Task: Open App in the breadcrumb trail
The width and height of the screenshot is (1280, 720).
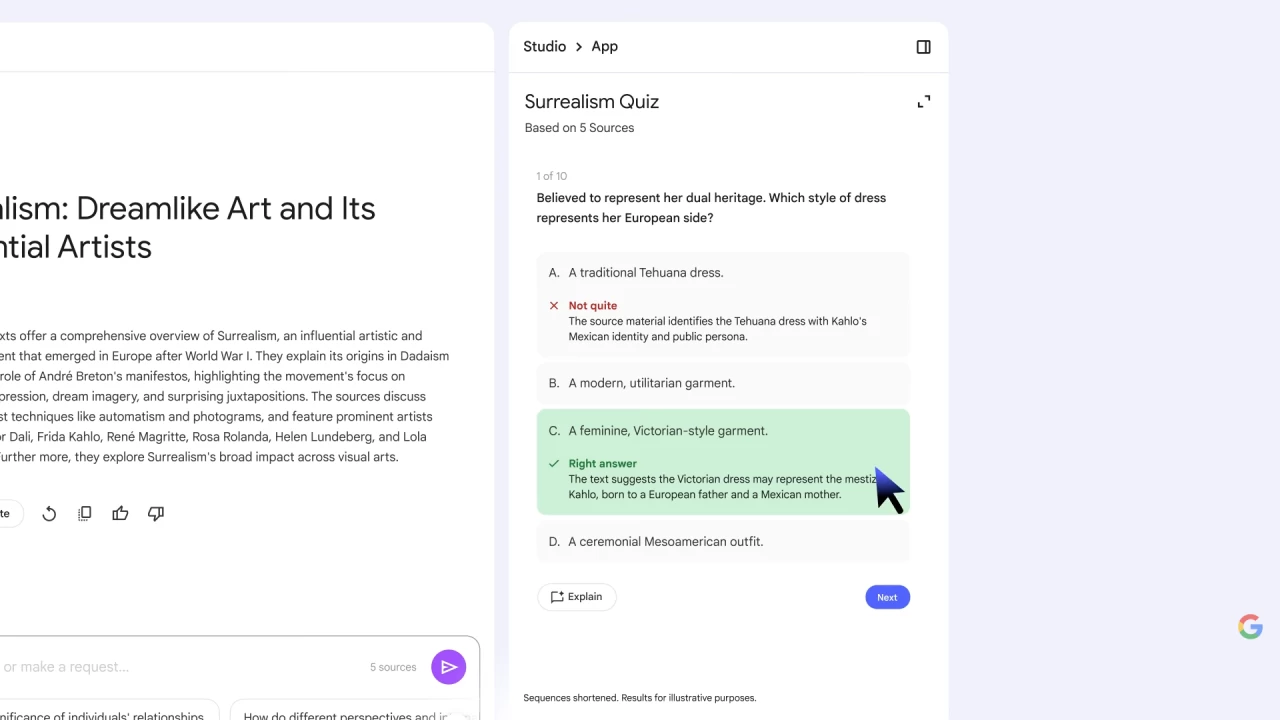Action: (x=604, y=46)
